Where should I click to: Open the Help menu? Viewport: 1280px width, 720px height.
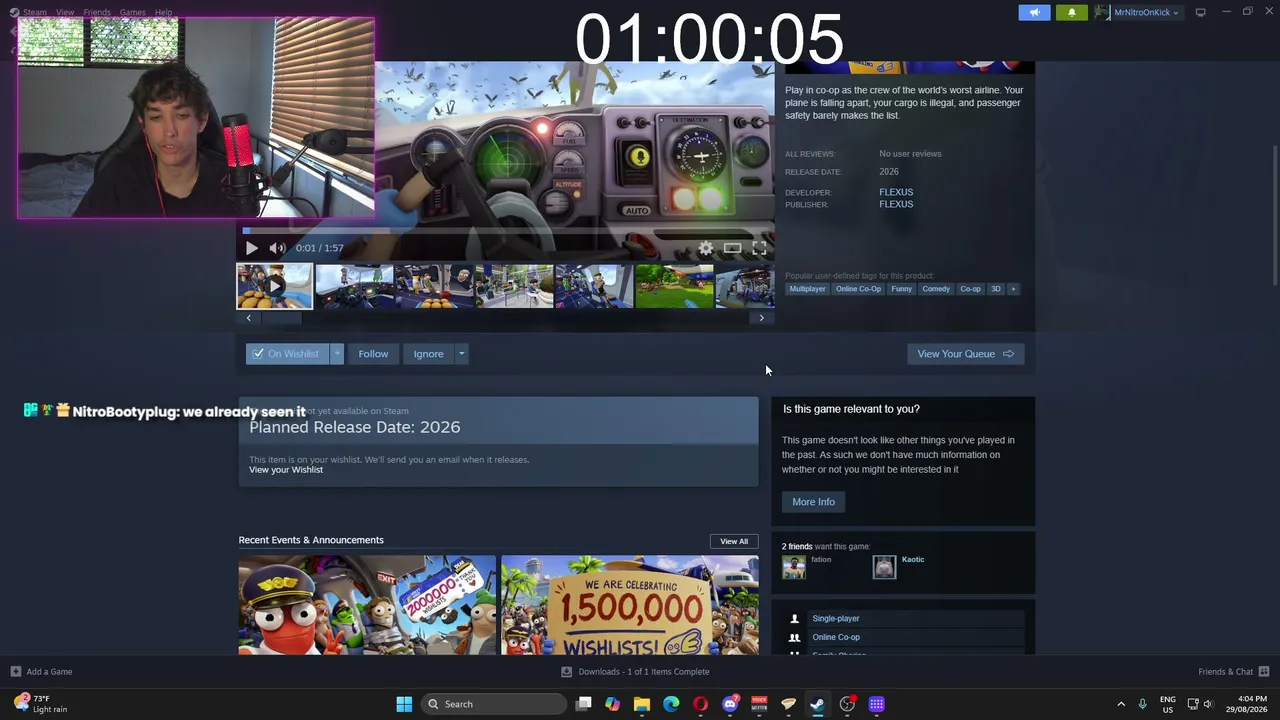click(164, 12)
